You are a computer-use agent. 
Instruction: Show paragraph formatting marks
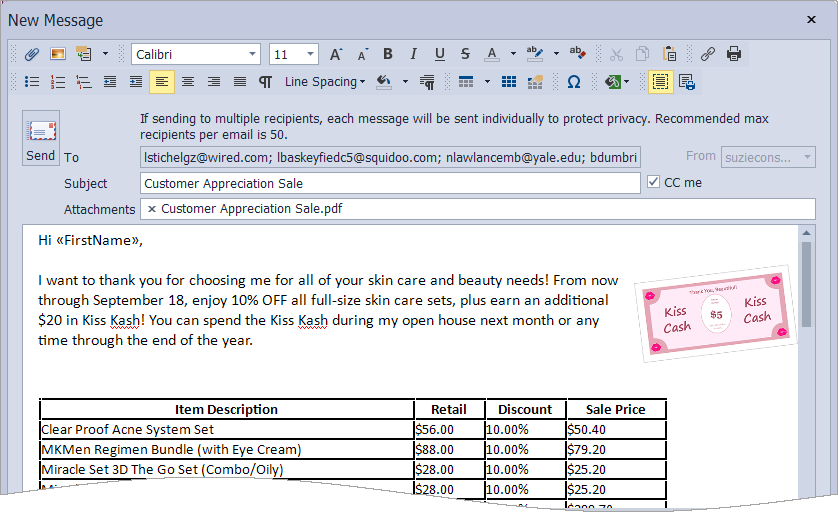266,82
